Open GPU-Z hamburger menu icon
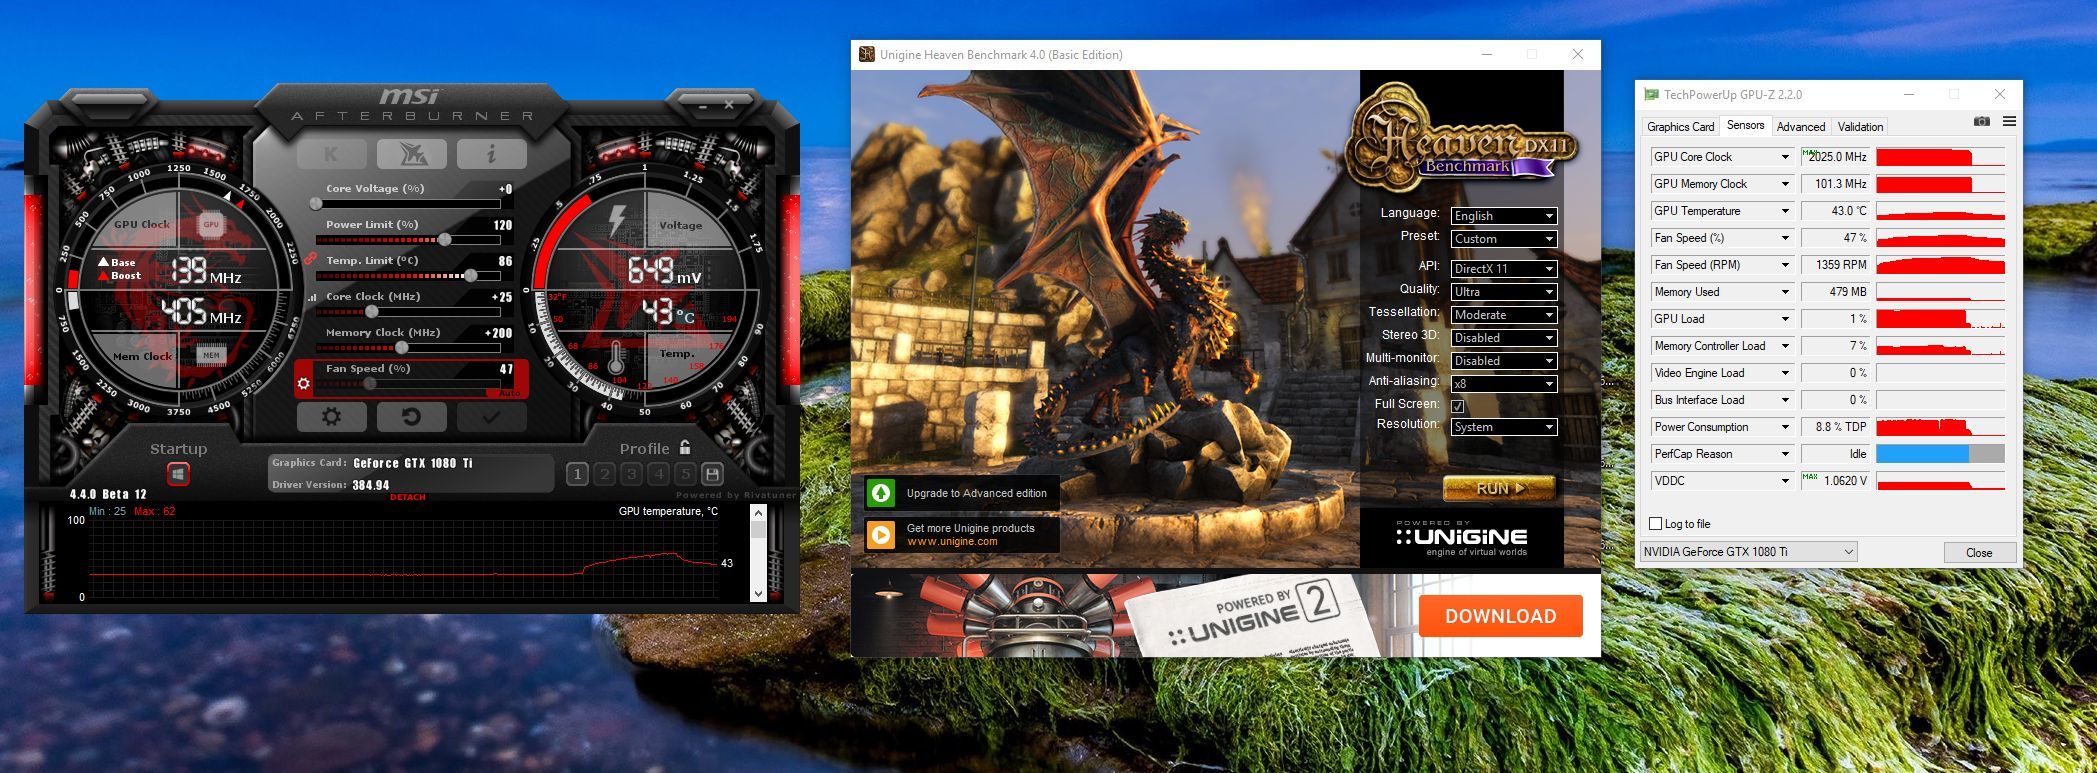Viewport: 2097px width, 773px height. [x=2009, y=122]
